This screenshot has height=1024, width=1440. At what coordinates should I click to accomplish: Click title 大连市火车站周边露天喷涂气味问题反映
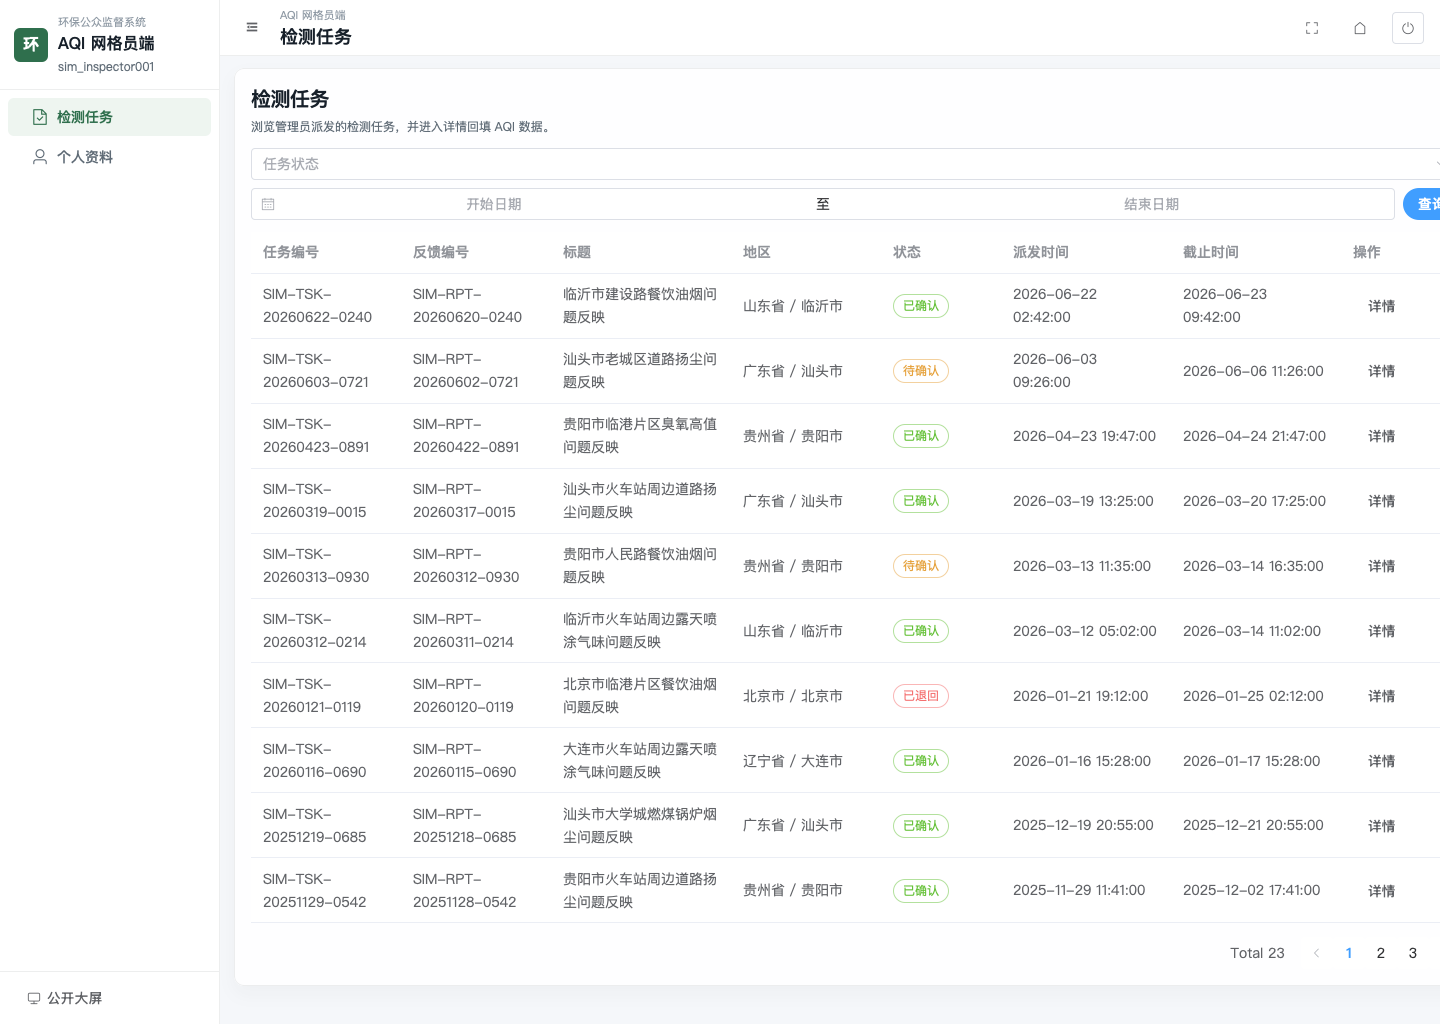640,761
